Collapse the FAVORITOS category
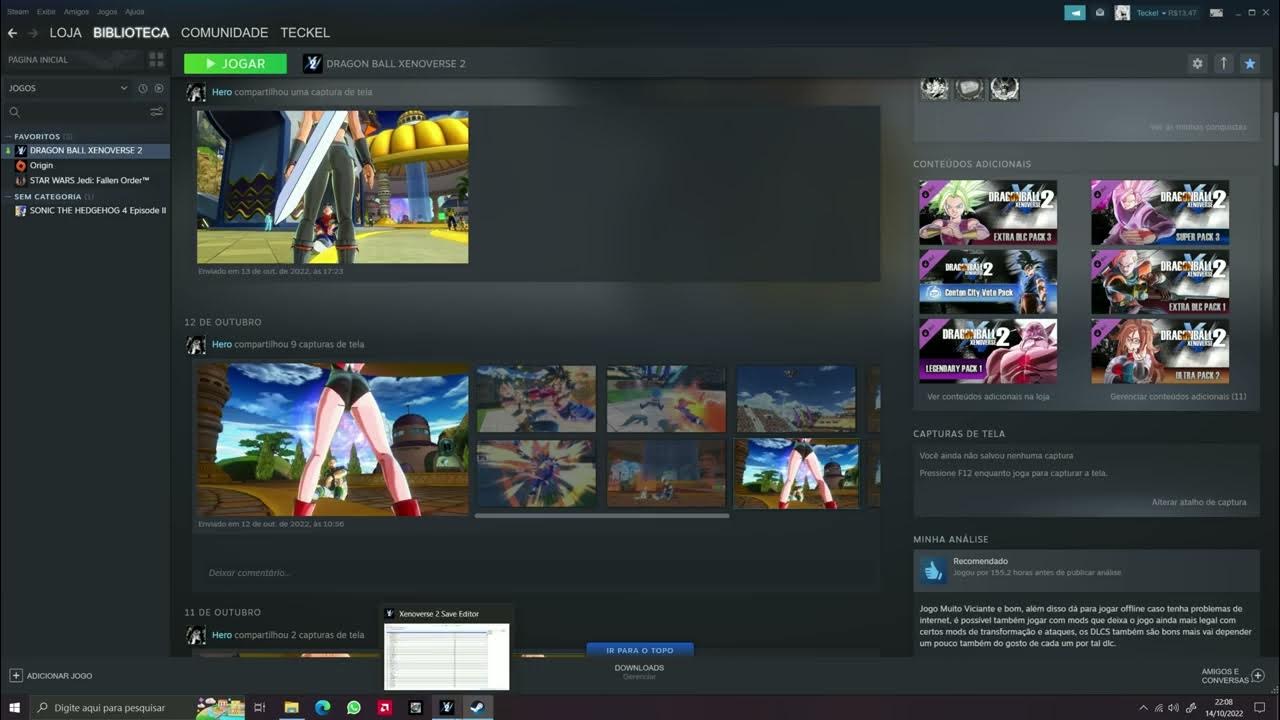This screenshot has width=1280, height=720. coord(37,136)
